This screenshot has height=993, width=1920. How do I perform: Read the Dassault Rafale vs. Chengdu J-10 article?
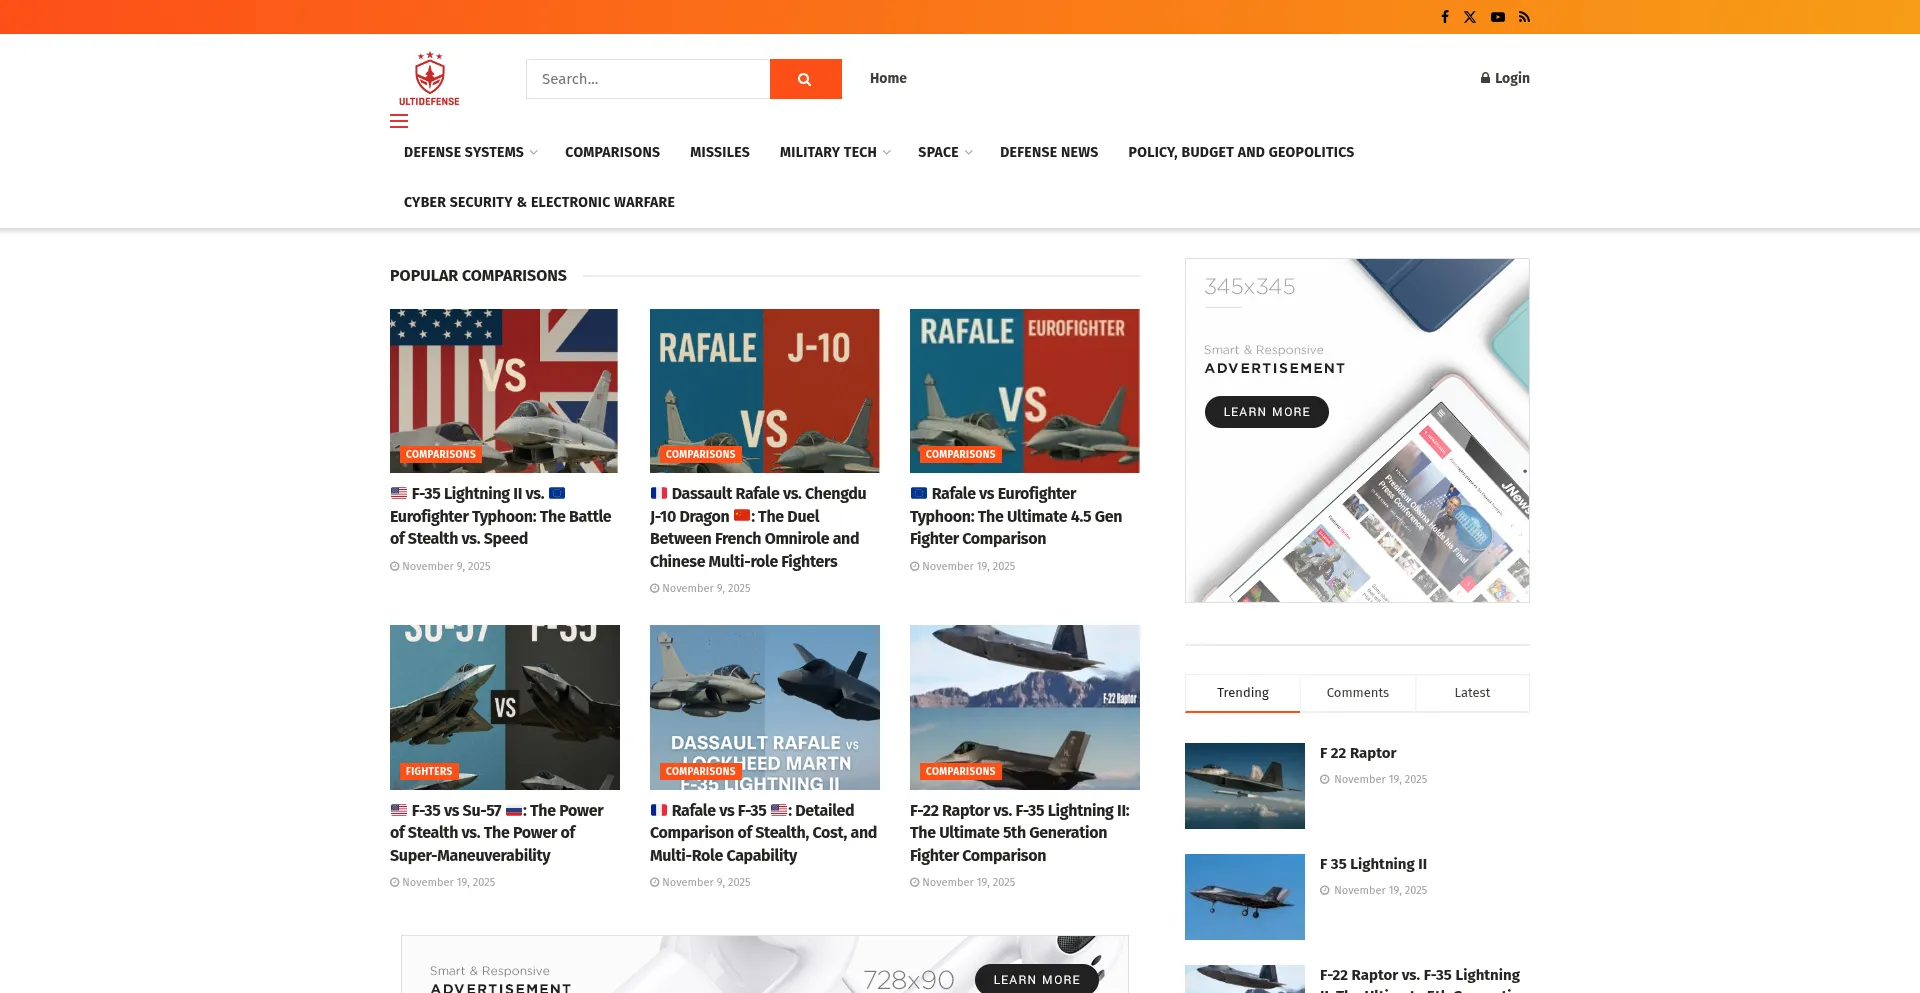pos(758,527)
